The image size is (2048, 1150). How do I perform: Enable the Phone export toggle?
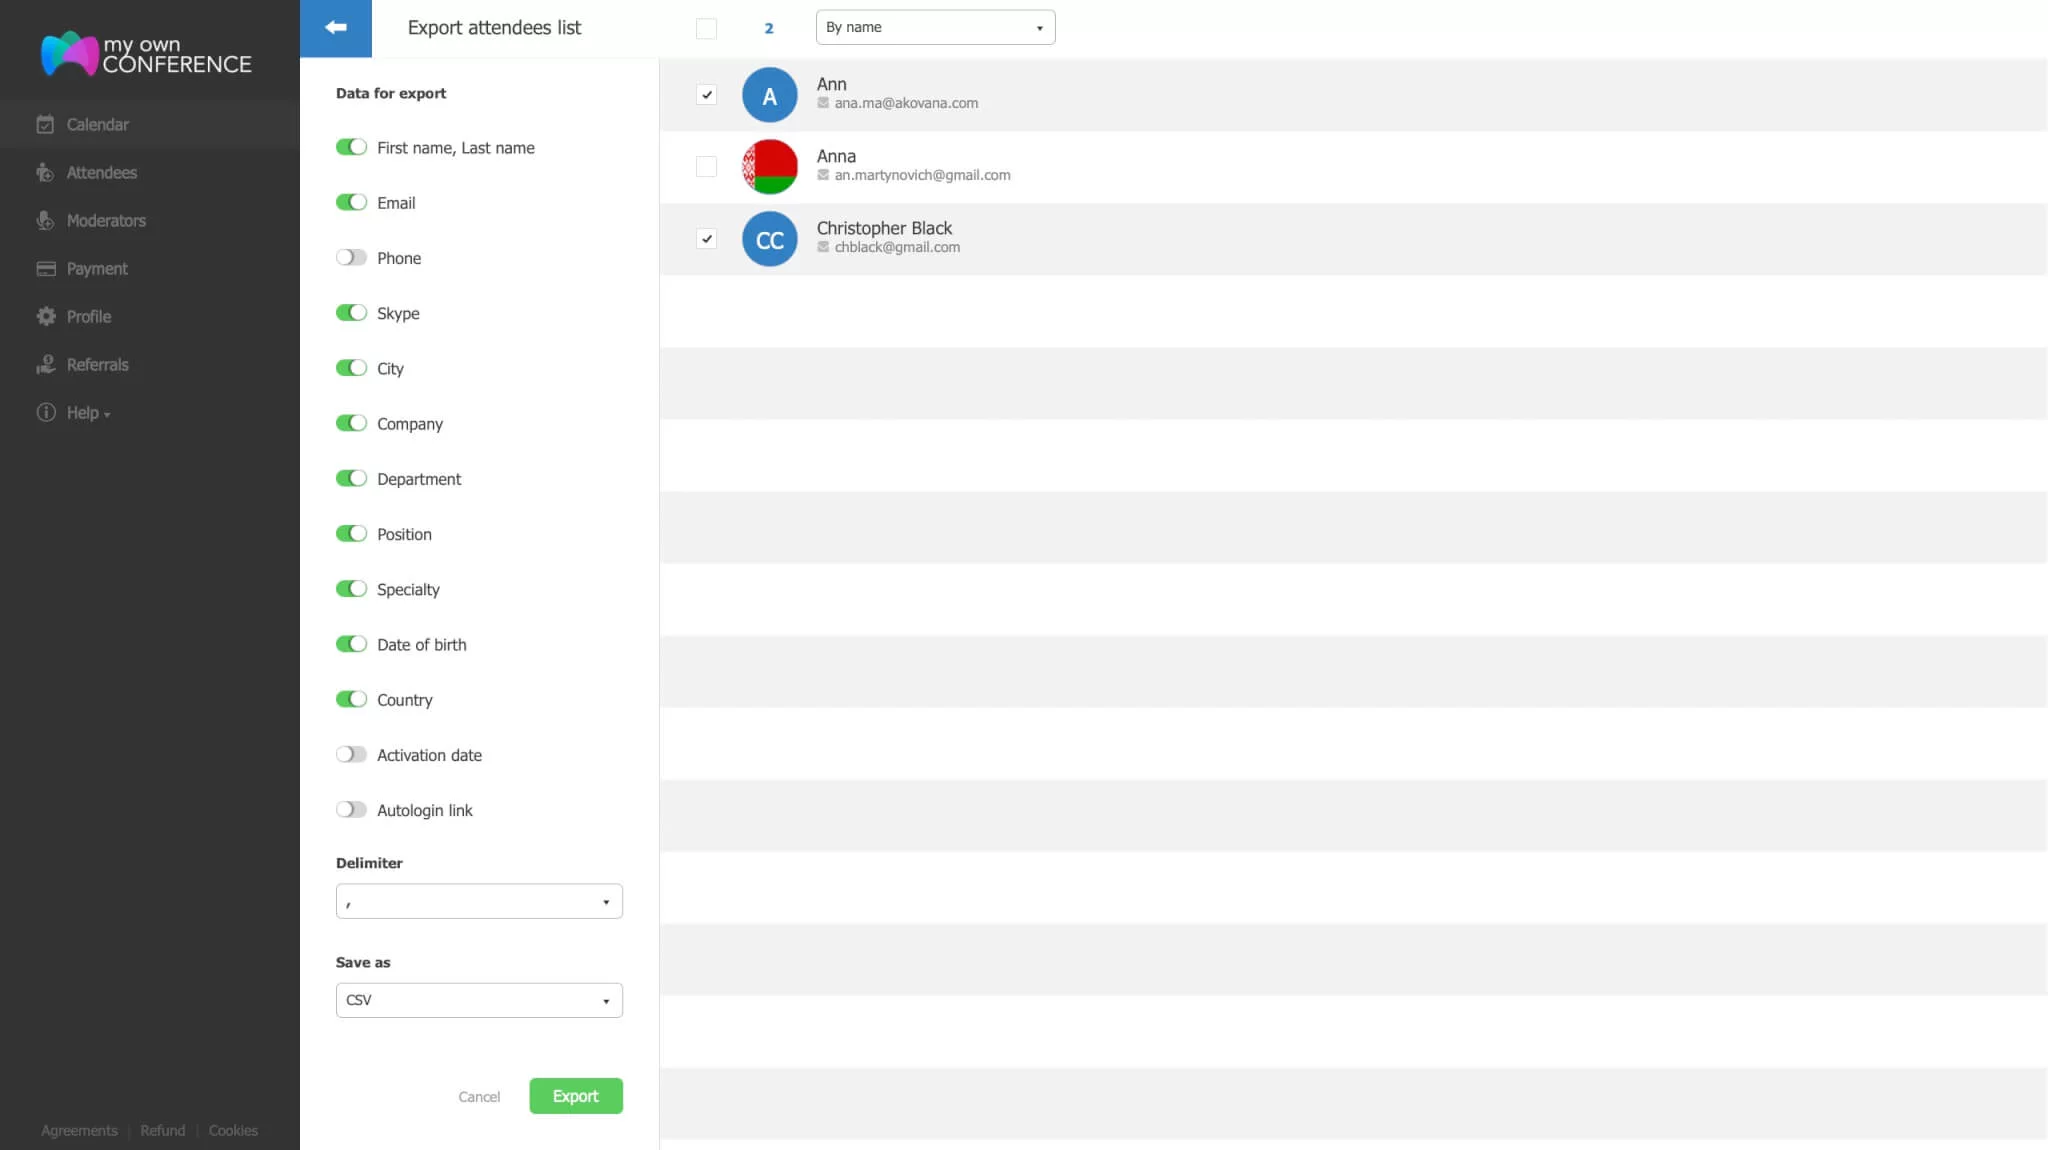coord(351,258)
